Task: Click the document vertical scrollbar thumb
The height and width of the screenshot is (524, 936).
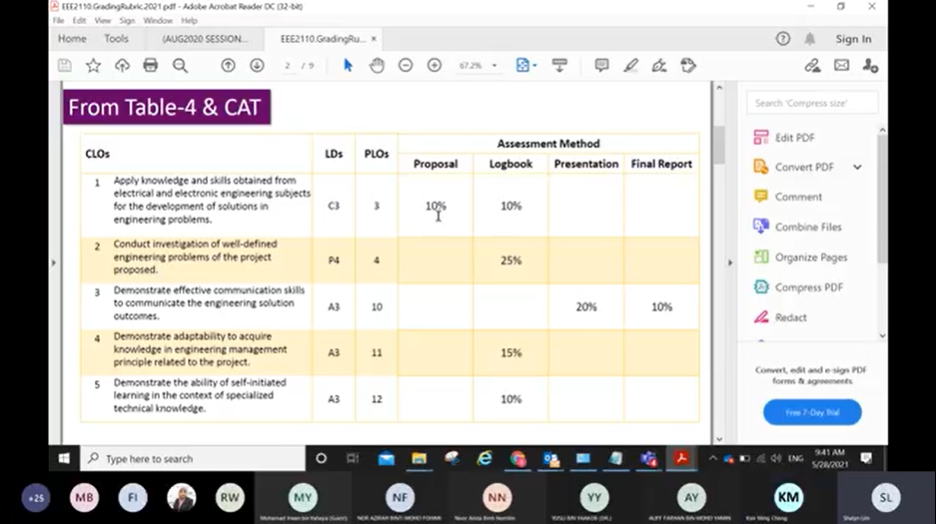Action: pyautogui.click(x=719, y=144)
